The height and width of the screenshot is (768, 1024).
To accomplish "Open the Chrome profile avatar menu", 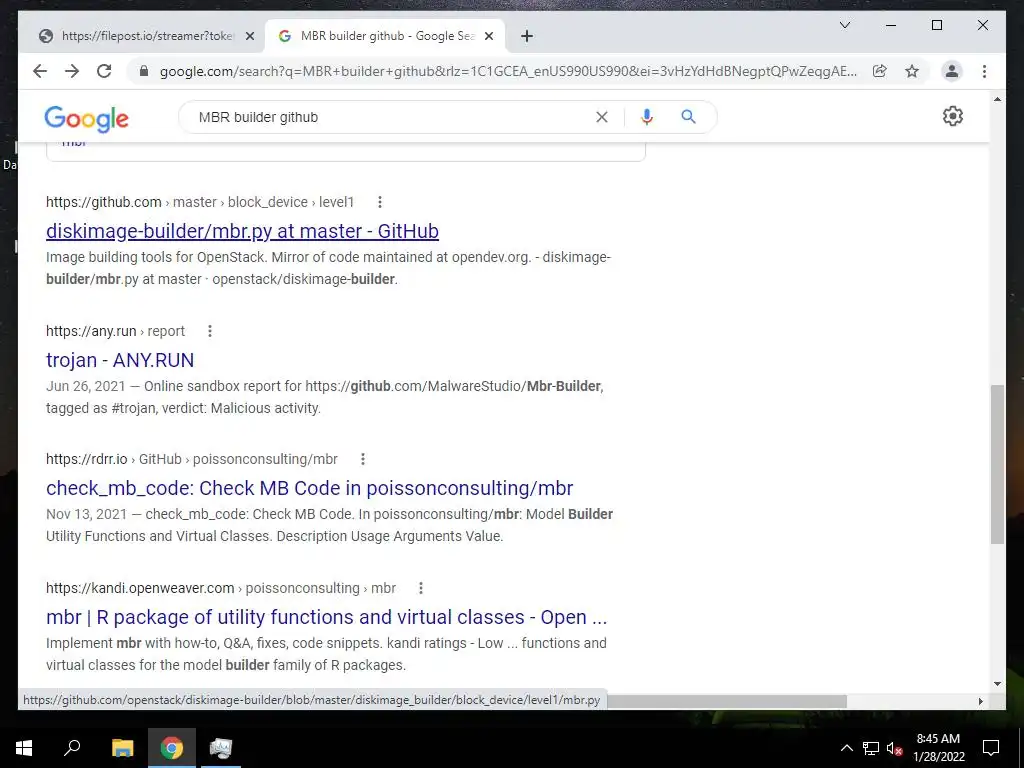I will point(952,71).
